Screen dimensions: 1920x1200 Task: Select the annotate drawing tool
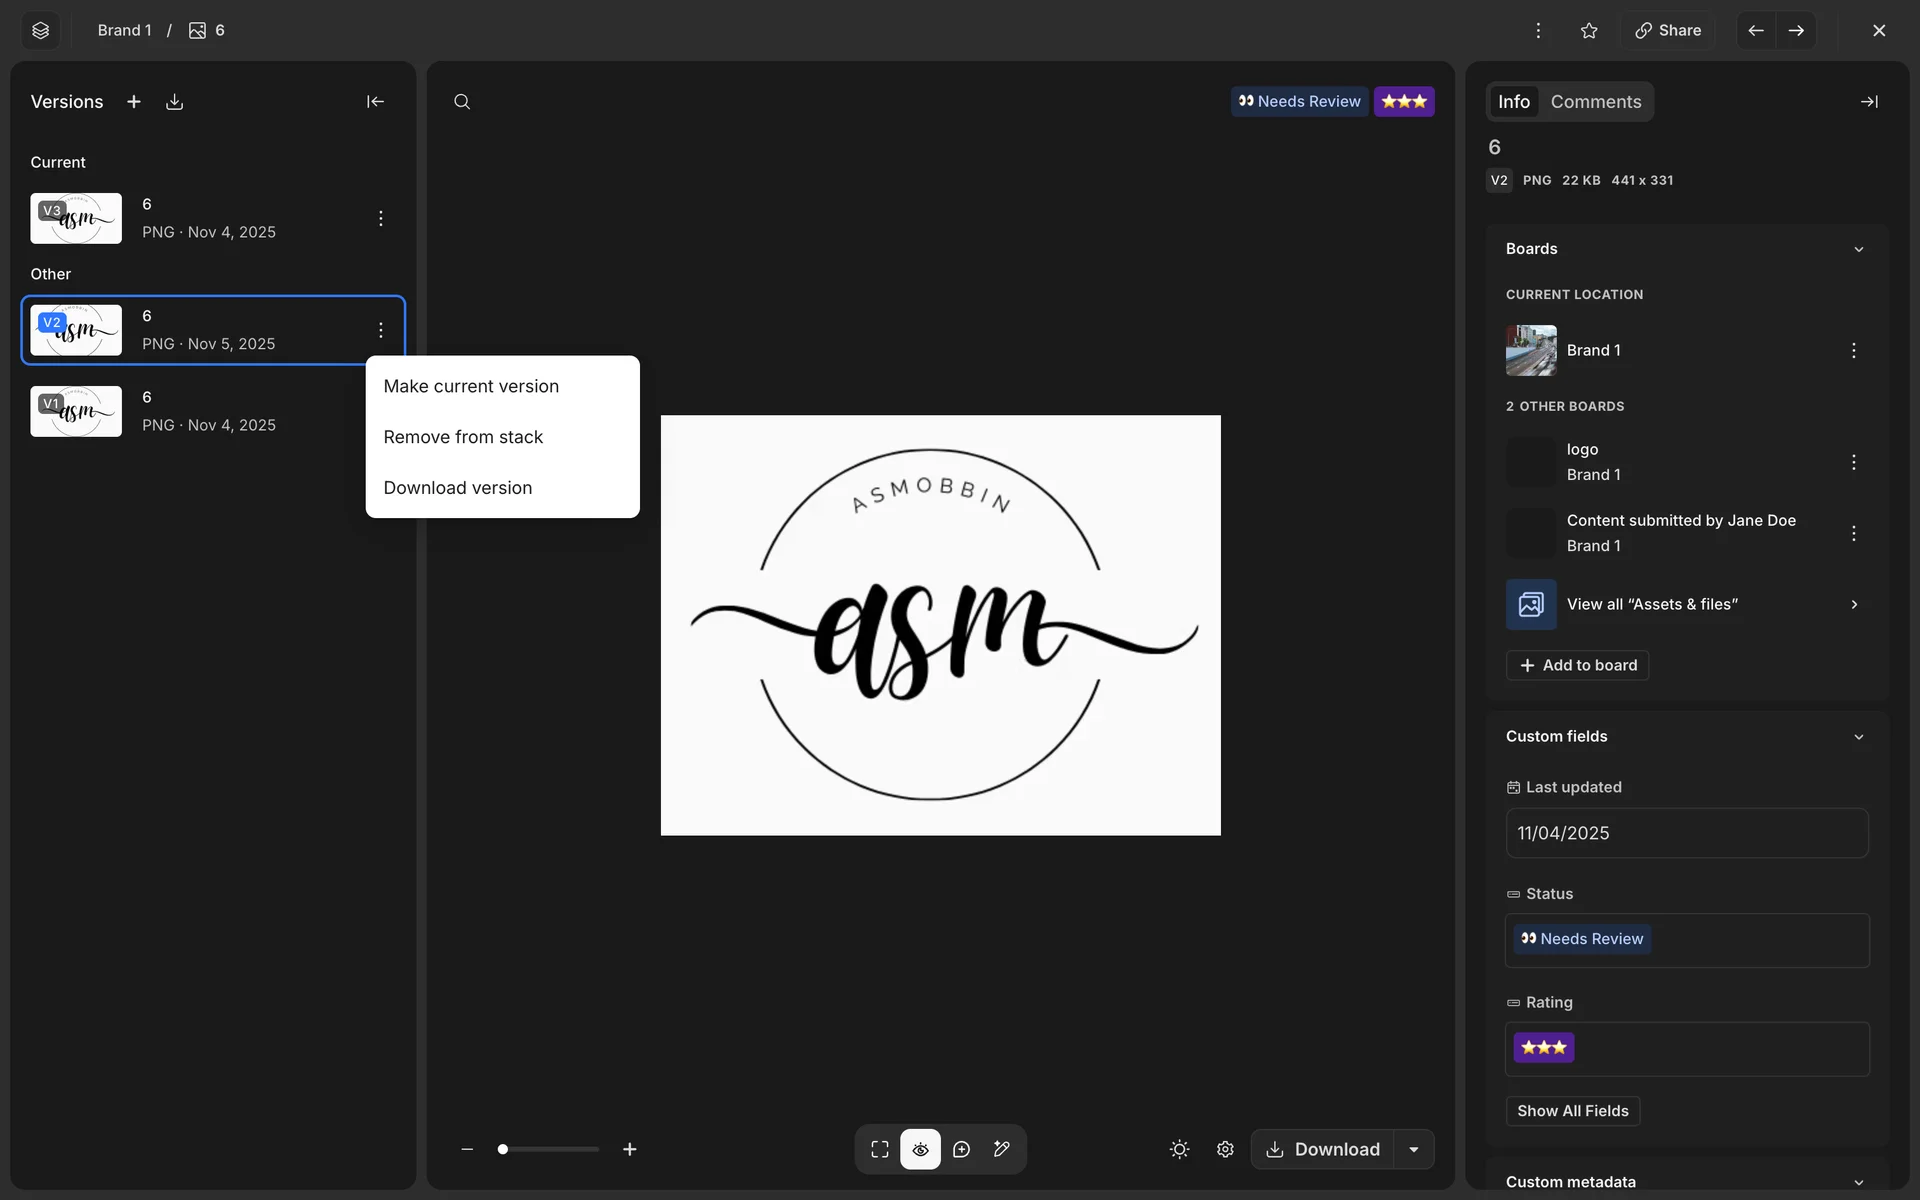[x=1002, y=1149]
